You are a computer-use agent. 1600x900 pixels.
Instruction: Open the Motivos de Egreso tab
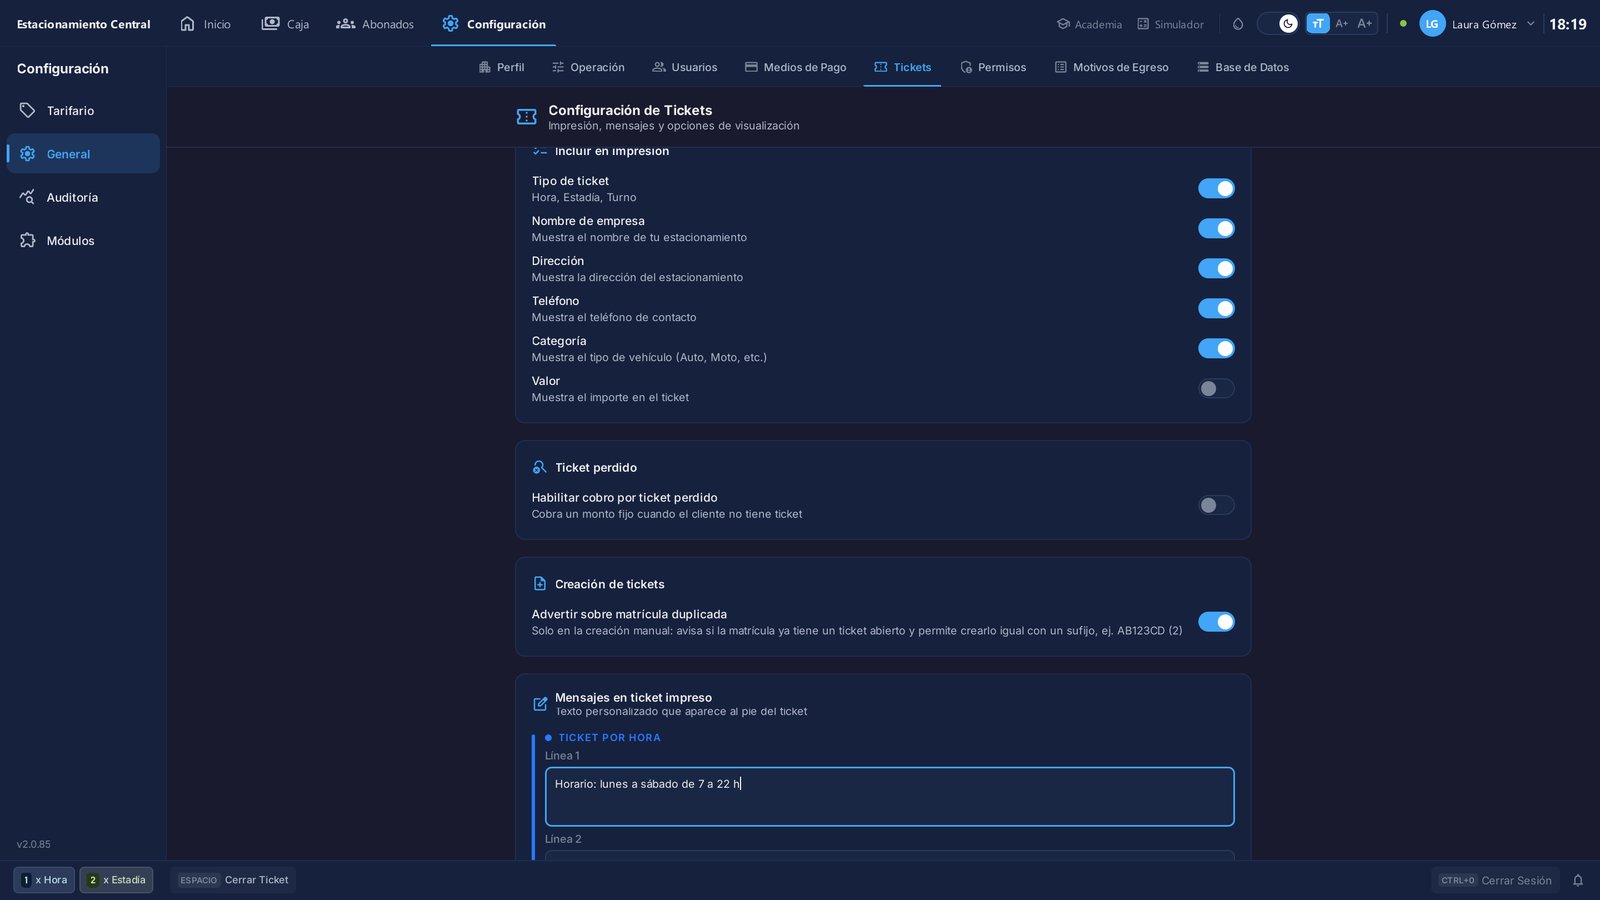pyautogui.click(x=1111, y=67)
